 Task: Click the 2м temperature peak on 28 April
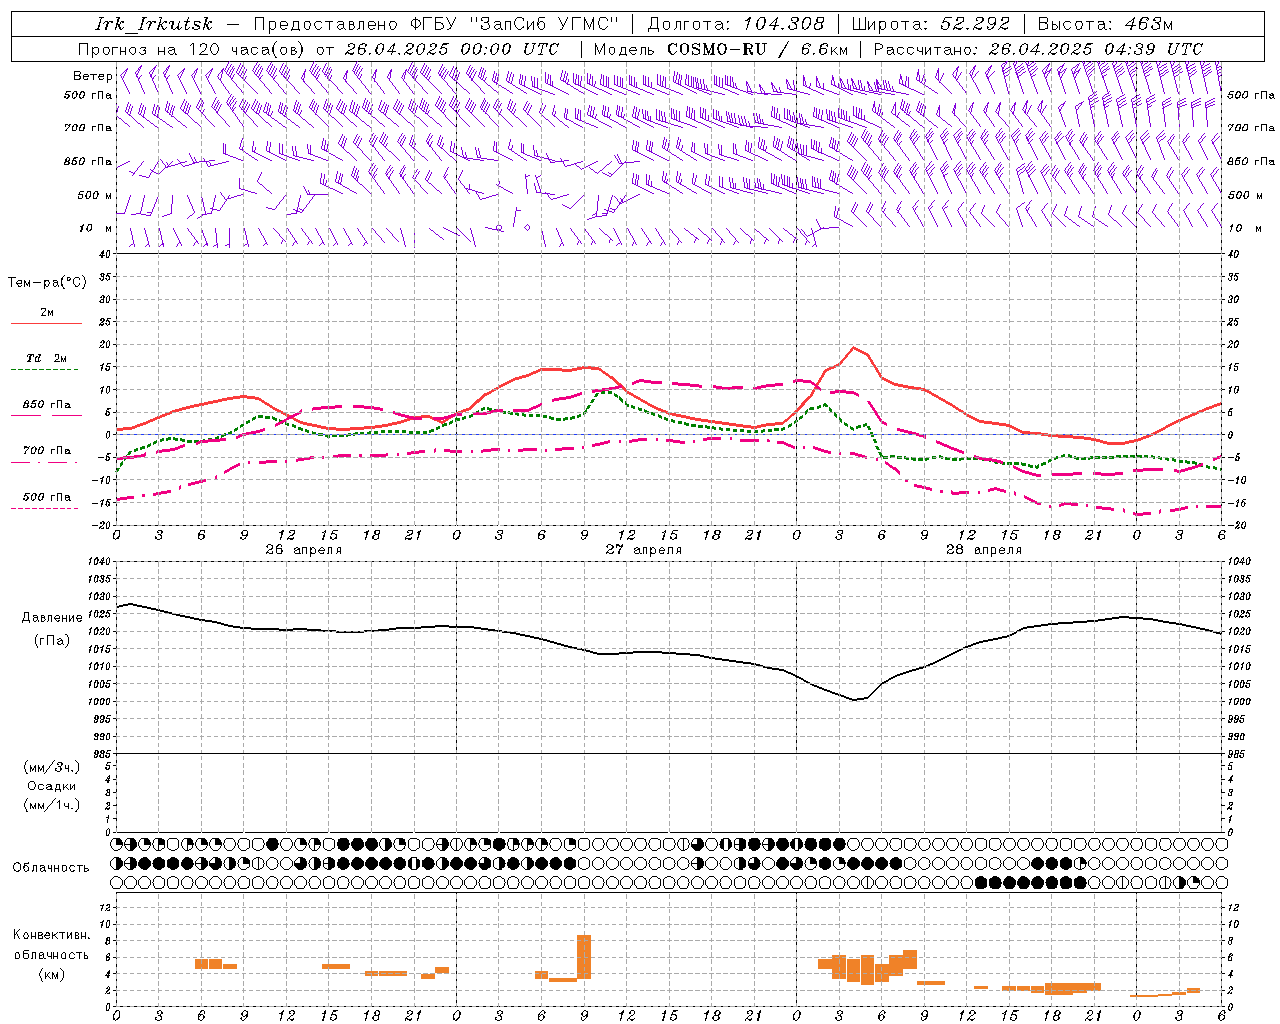853,348
